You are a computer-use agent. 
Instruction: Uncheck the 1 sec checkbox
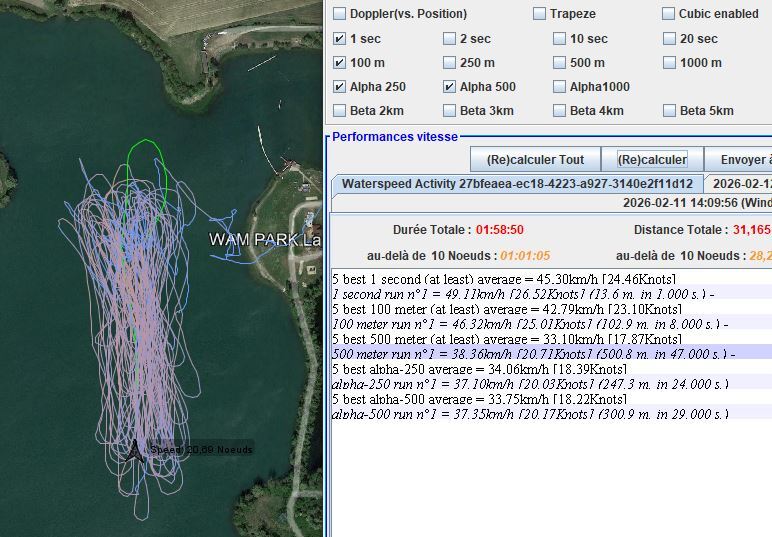click(339, 38)
